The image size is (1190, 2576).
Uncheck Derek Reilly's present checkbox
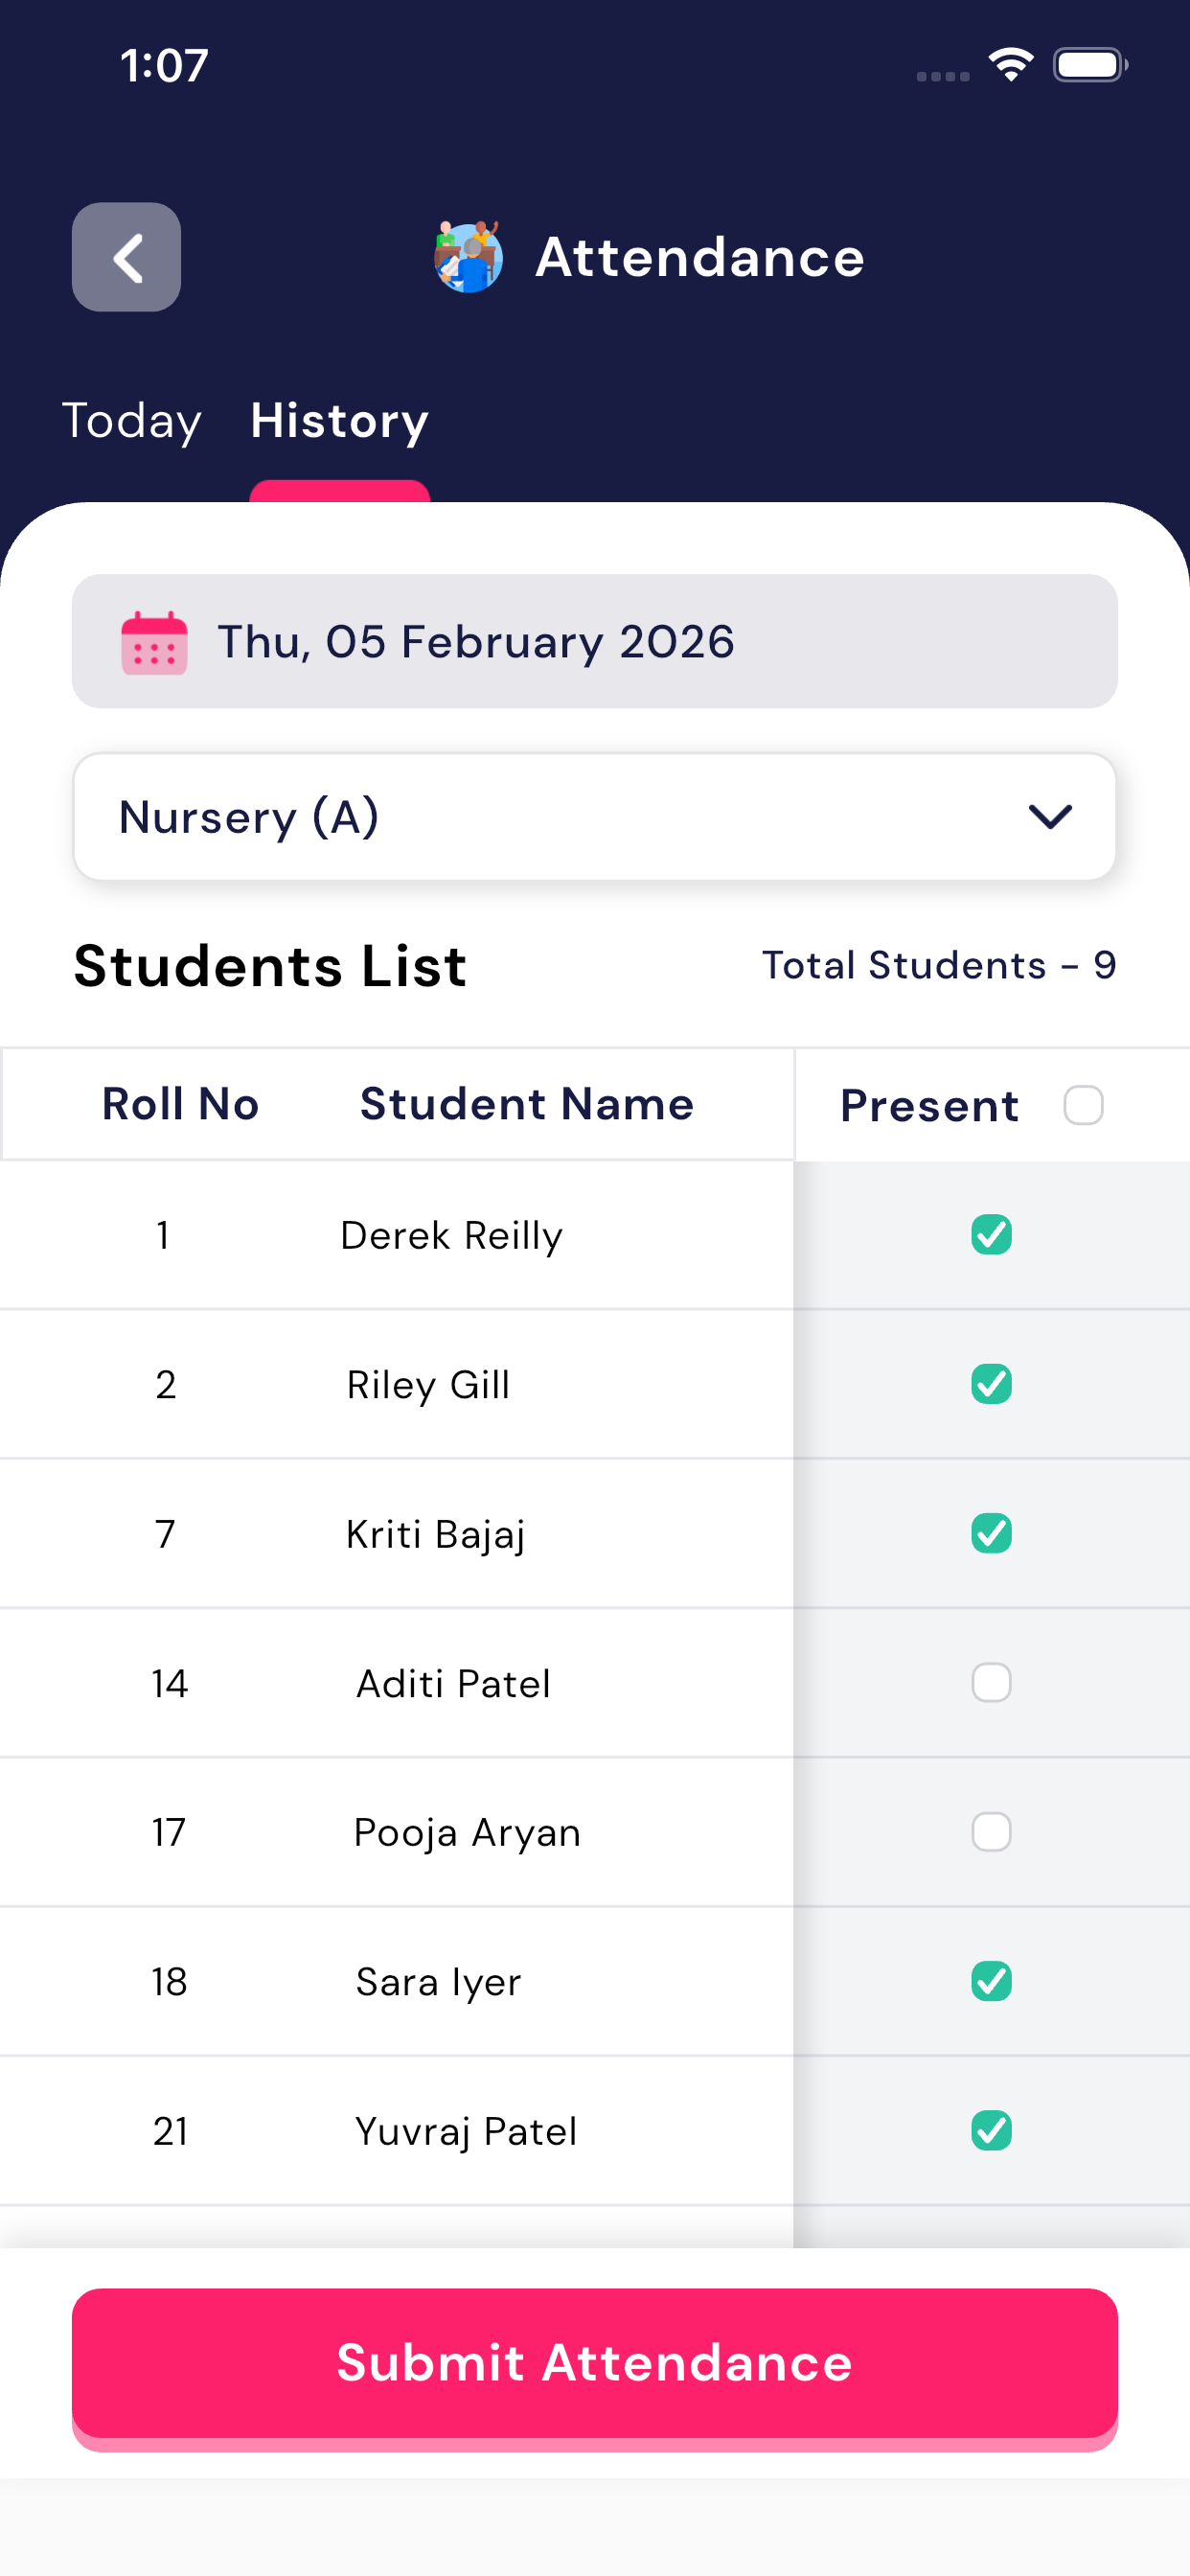[991, 1235]
